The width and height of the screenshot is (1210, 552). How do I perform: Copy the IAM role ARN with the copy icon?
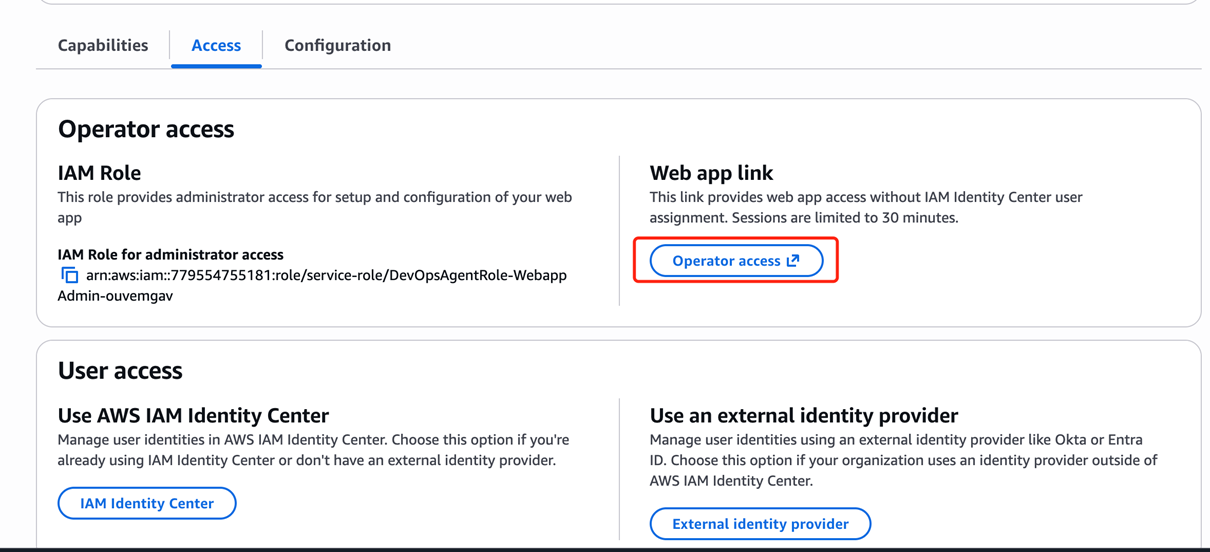point(70,275)
